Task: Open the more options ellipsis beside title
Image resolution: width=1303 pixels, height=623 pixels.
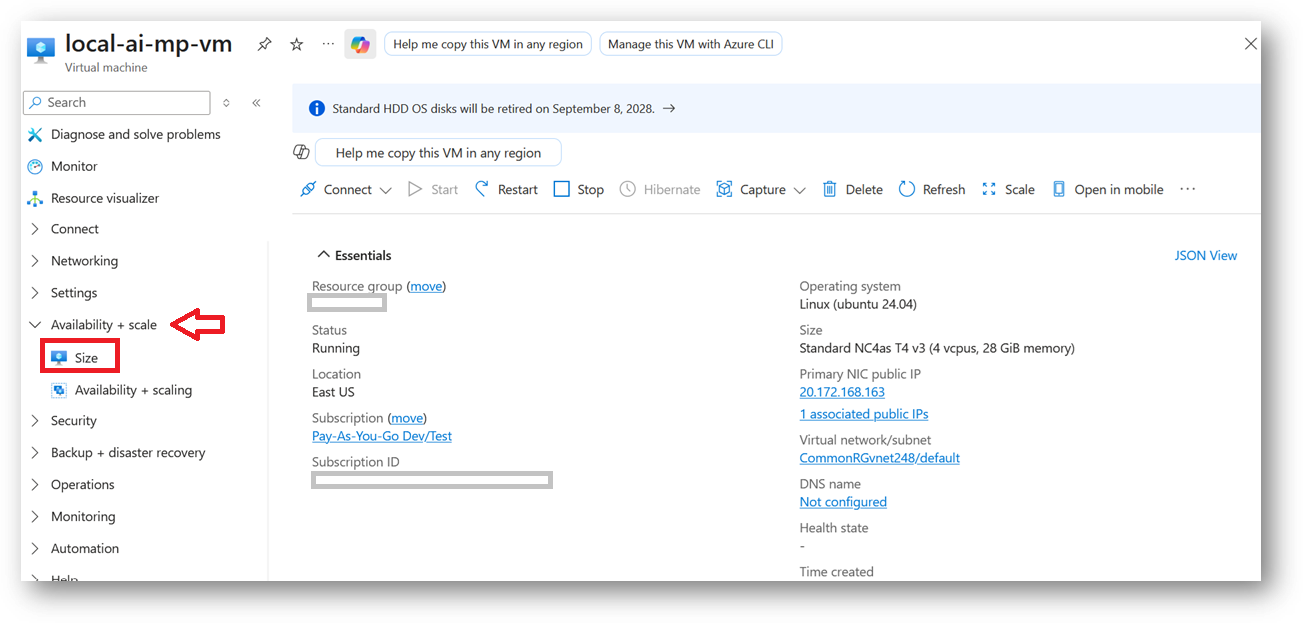Action: (328, 44)
